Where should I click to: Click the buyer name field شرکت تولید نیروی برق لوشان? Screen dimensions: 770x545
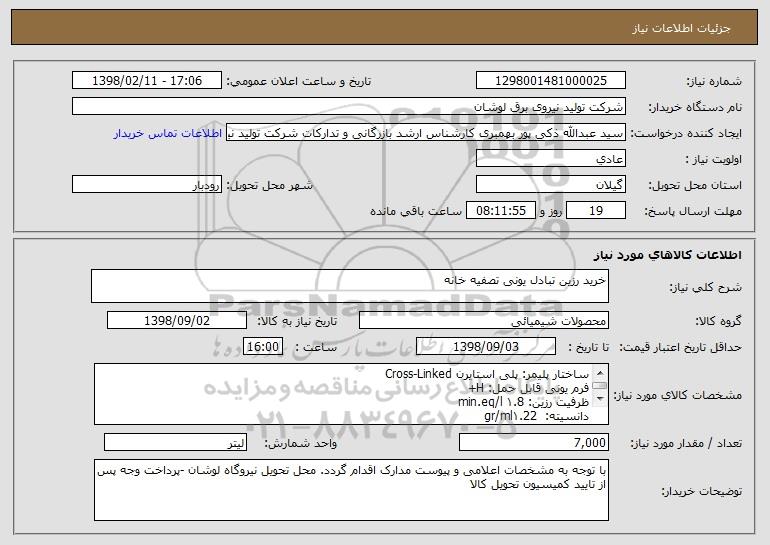click(349, 107)
